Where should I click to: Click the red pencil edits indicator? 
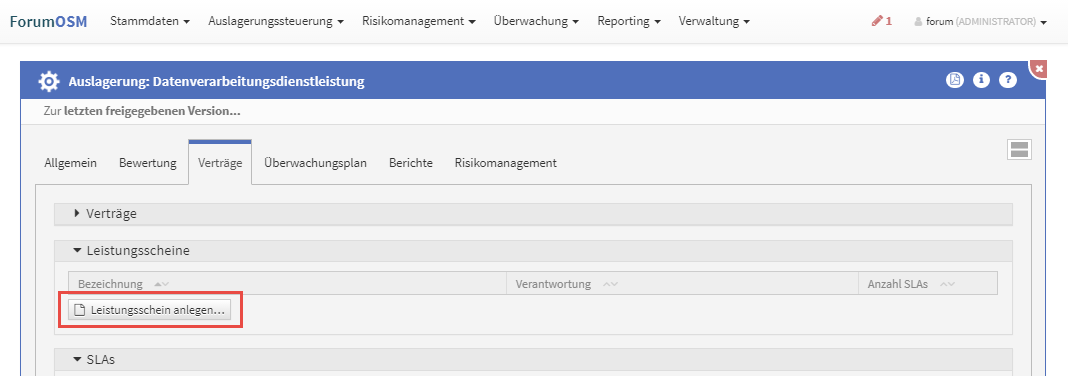[x=881, y=21]
